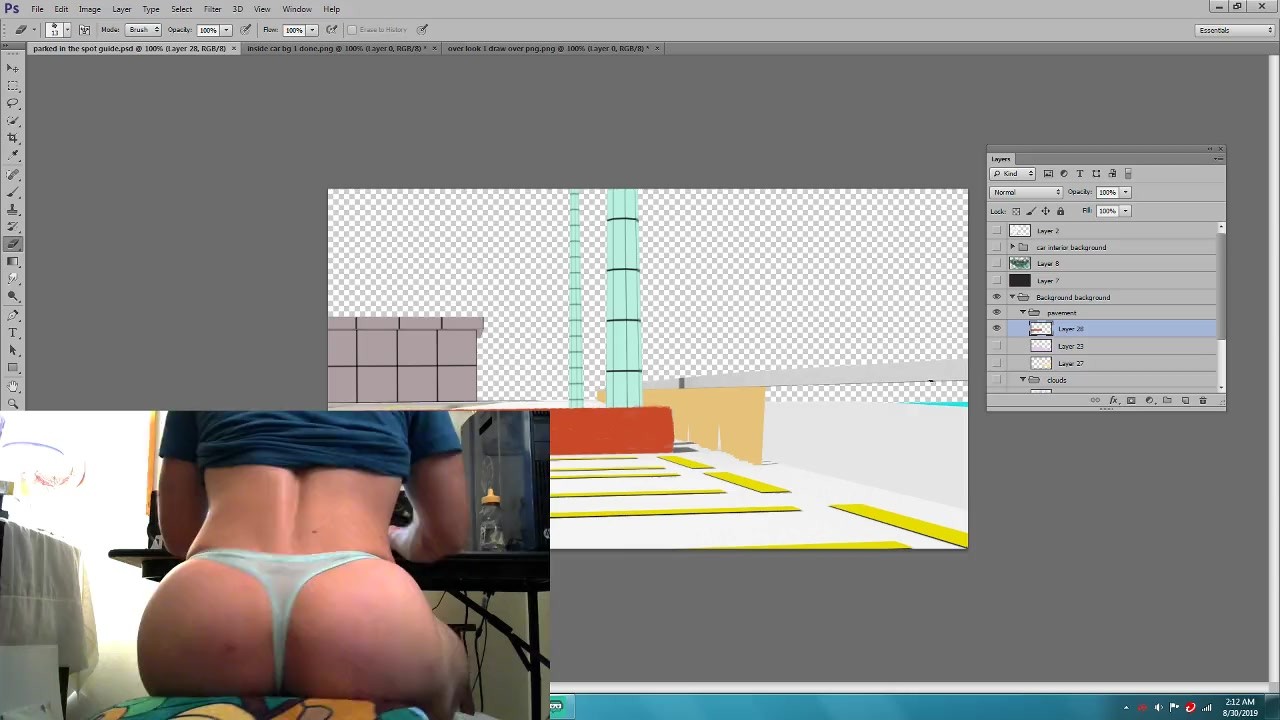Click the lock all layer icon
This screenshot has height=720, width=1280.
point(1060,211)
